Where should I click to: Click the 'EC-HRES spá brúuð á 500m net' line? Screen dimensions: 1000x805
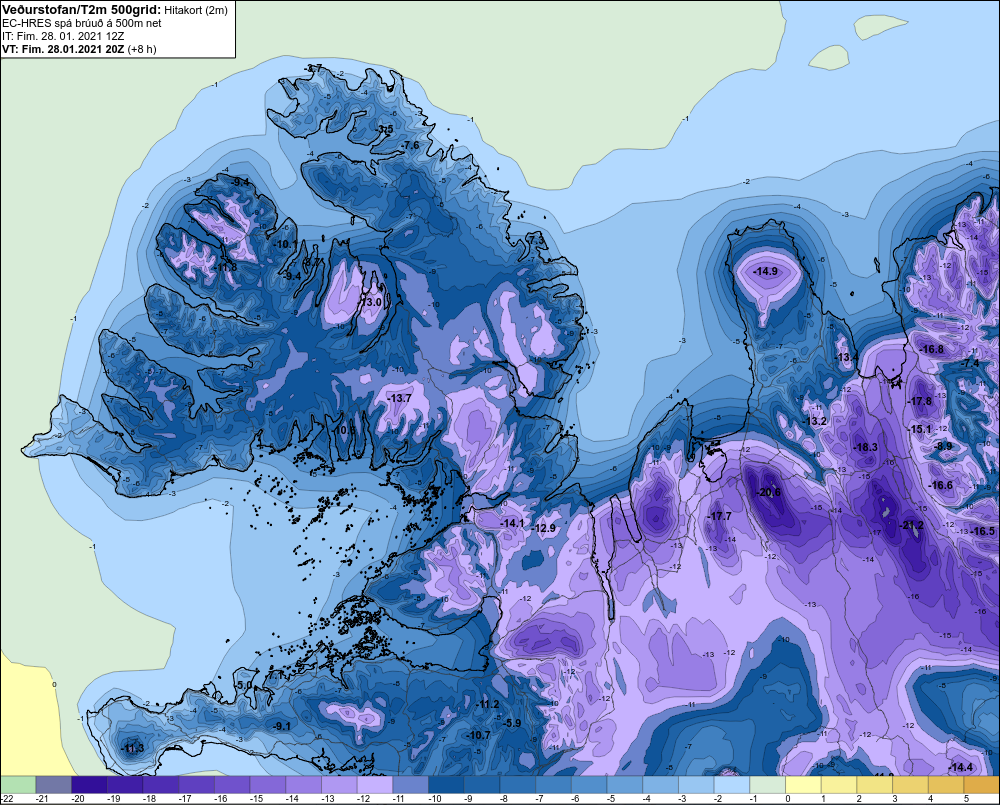pos(82,23)
